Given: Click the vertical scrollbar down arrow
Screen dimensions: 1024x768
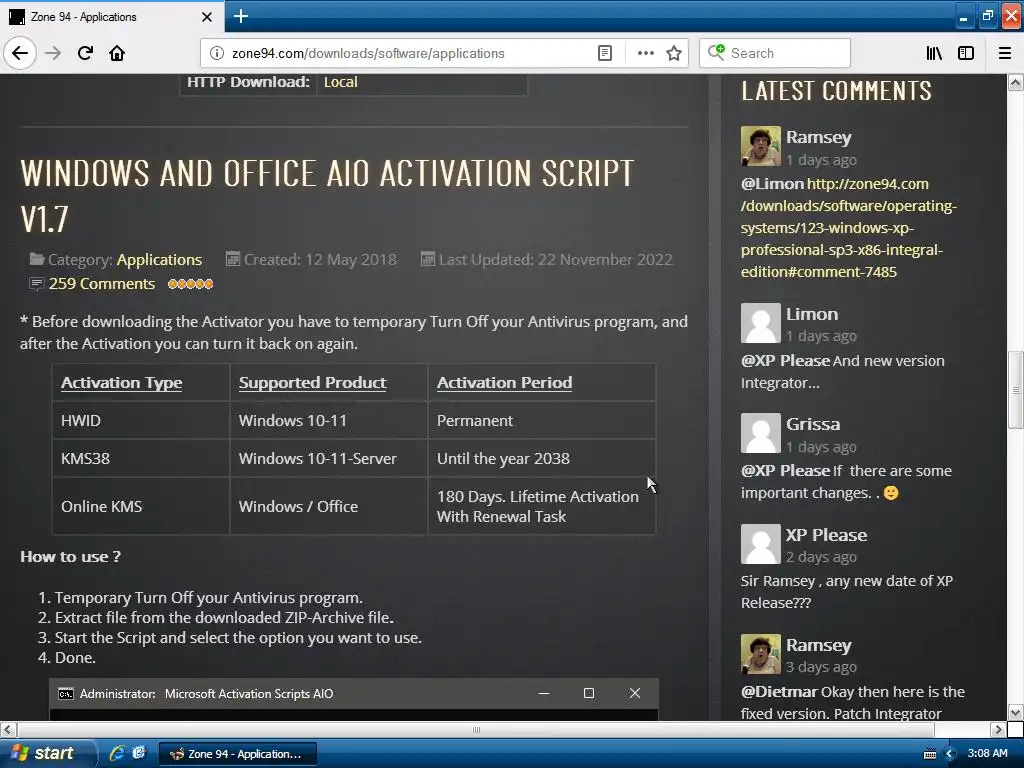Looking at the screenshot, I should click(1016, 712).
